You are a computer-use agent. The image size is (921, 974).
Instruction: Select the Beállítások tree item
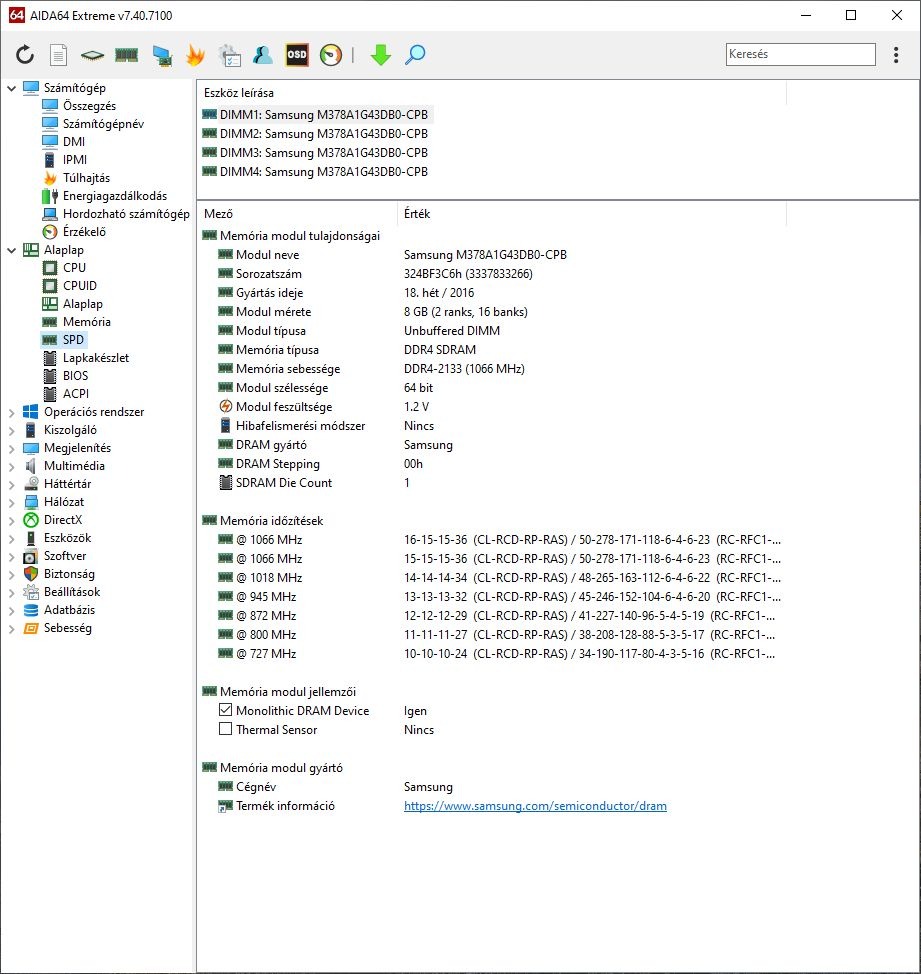(x=71, y=592)
